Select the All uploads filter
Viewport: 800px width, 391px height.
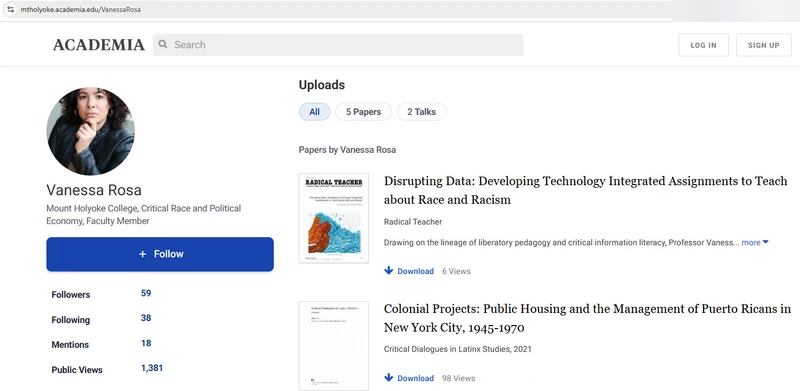coord(314,112)
